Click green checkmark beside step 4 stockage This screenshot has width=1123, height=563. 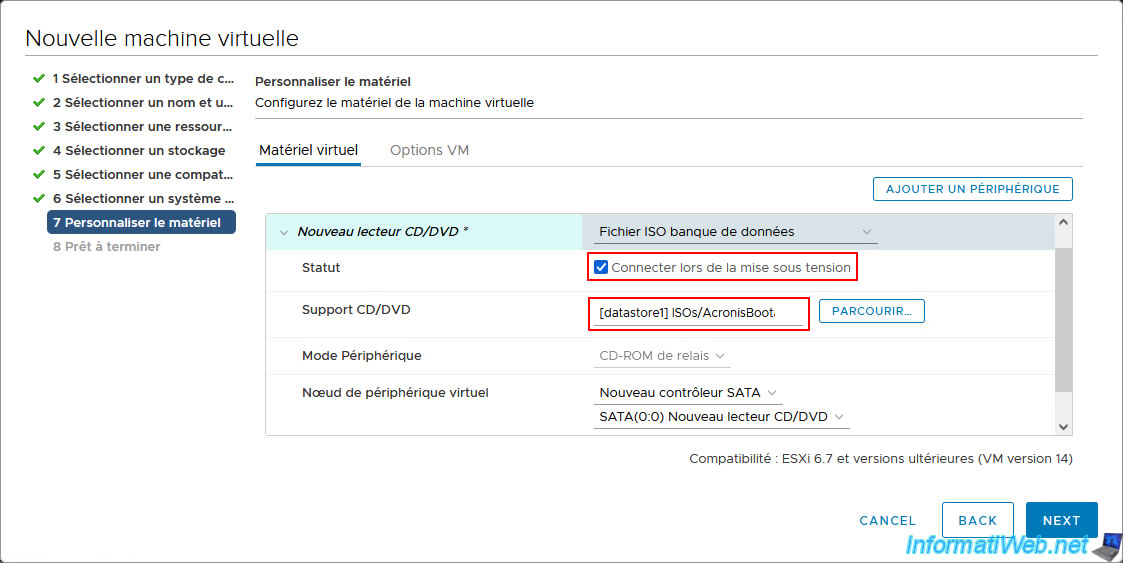(39, 150)
